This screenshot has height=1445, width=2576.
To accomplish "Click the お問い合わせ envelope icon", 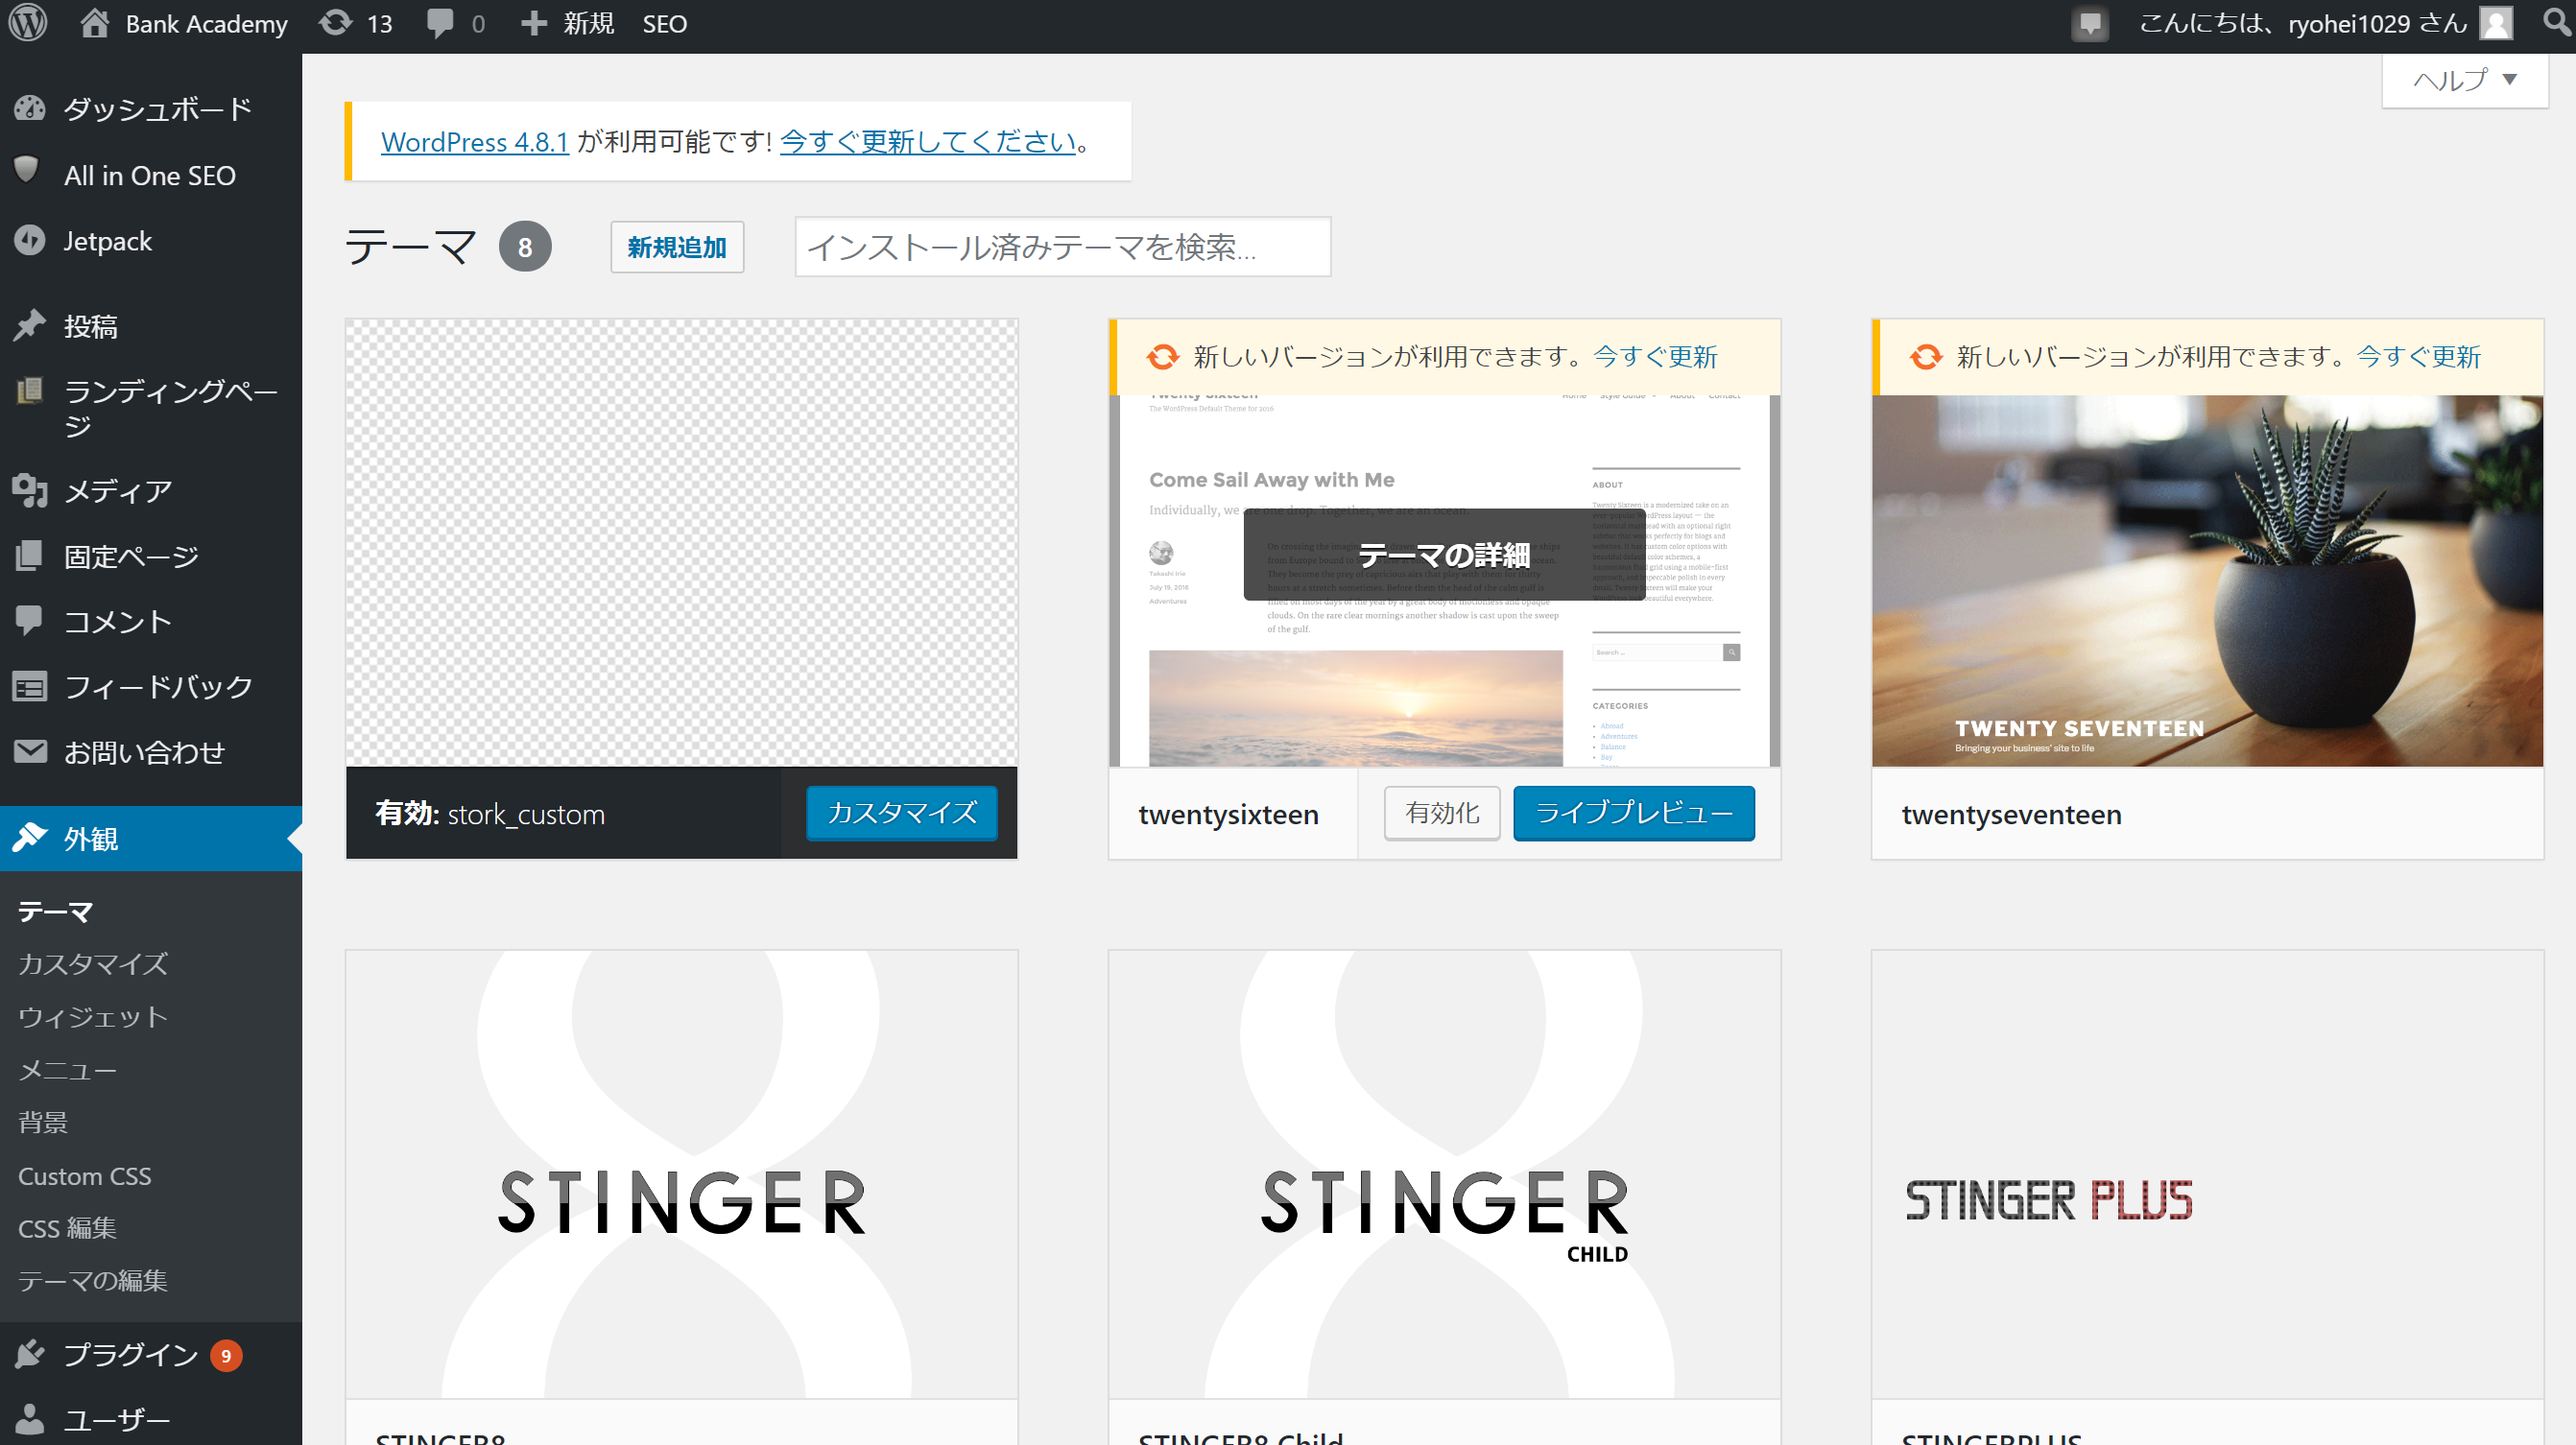I will point(30,751).
